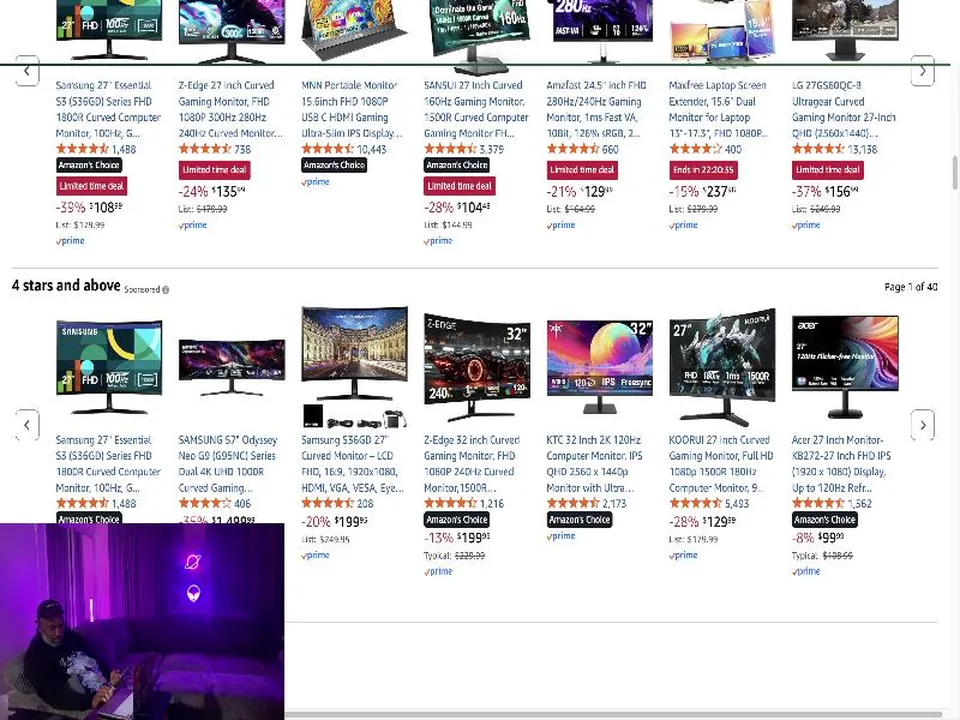Click the Samsung Odyssey ultrawide monitor image

pyautogui.click(x=231, y=366)
